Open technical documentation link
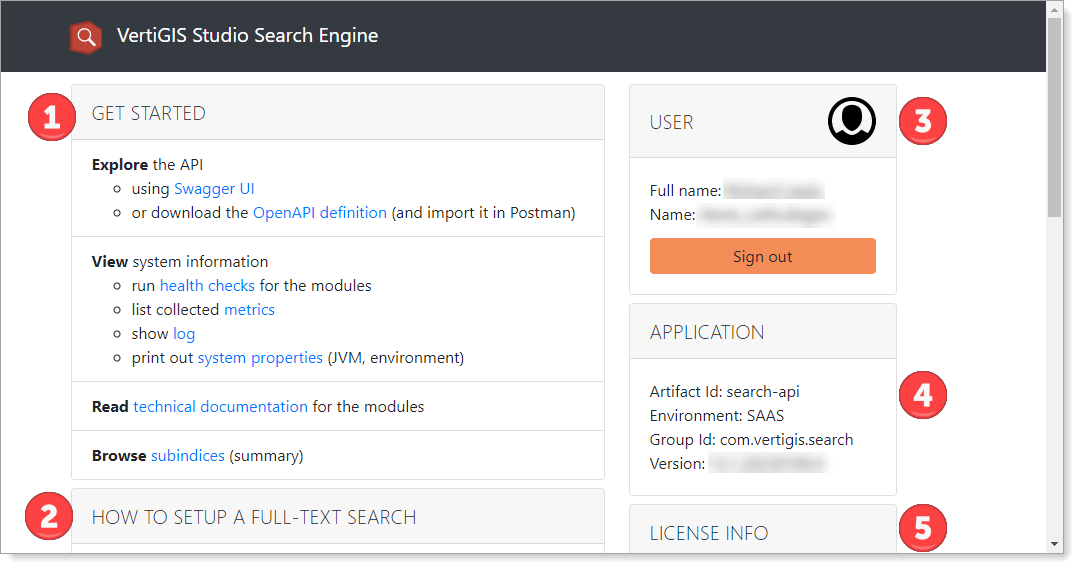This screenshot has width=1079, height=569. click(220, 407)
